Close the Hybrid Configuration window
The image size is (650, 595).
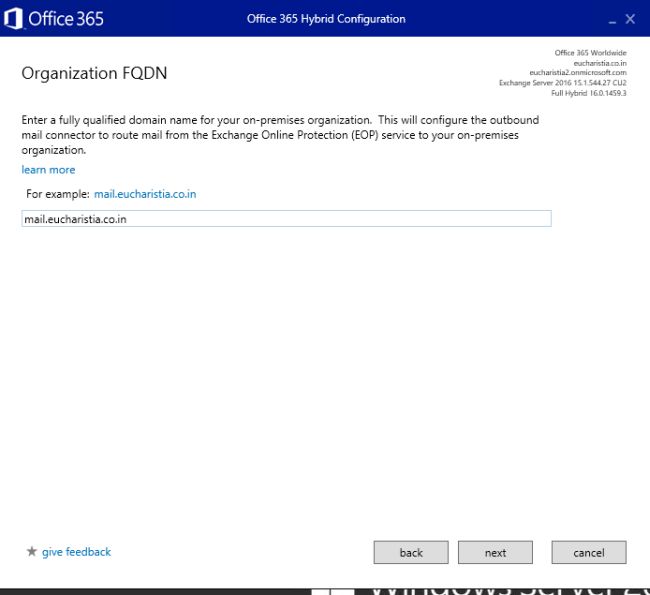630,19
